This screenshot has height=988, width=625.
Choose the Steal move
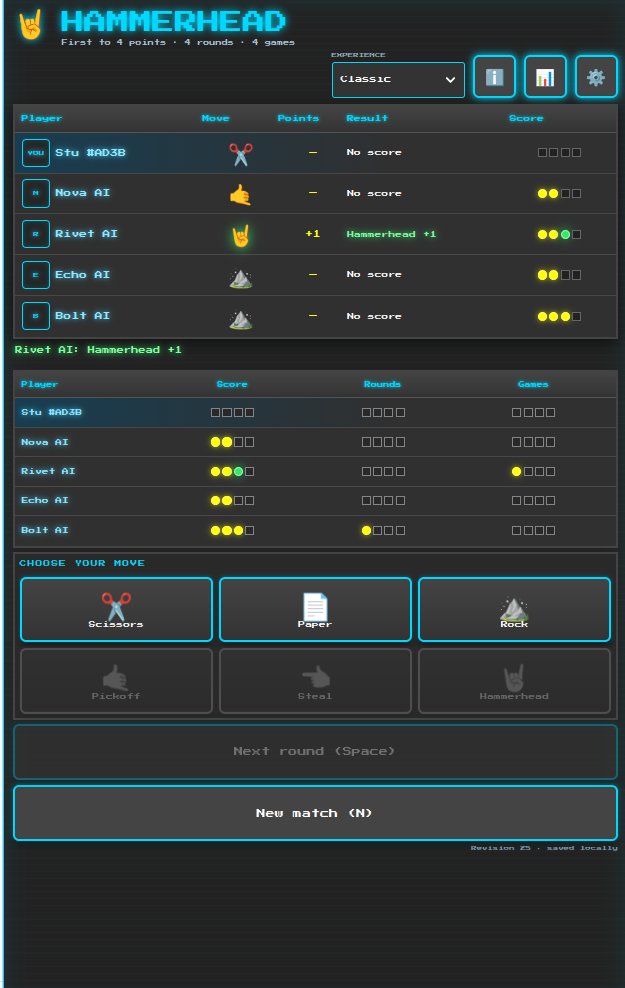tap(315, 681)
